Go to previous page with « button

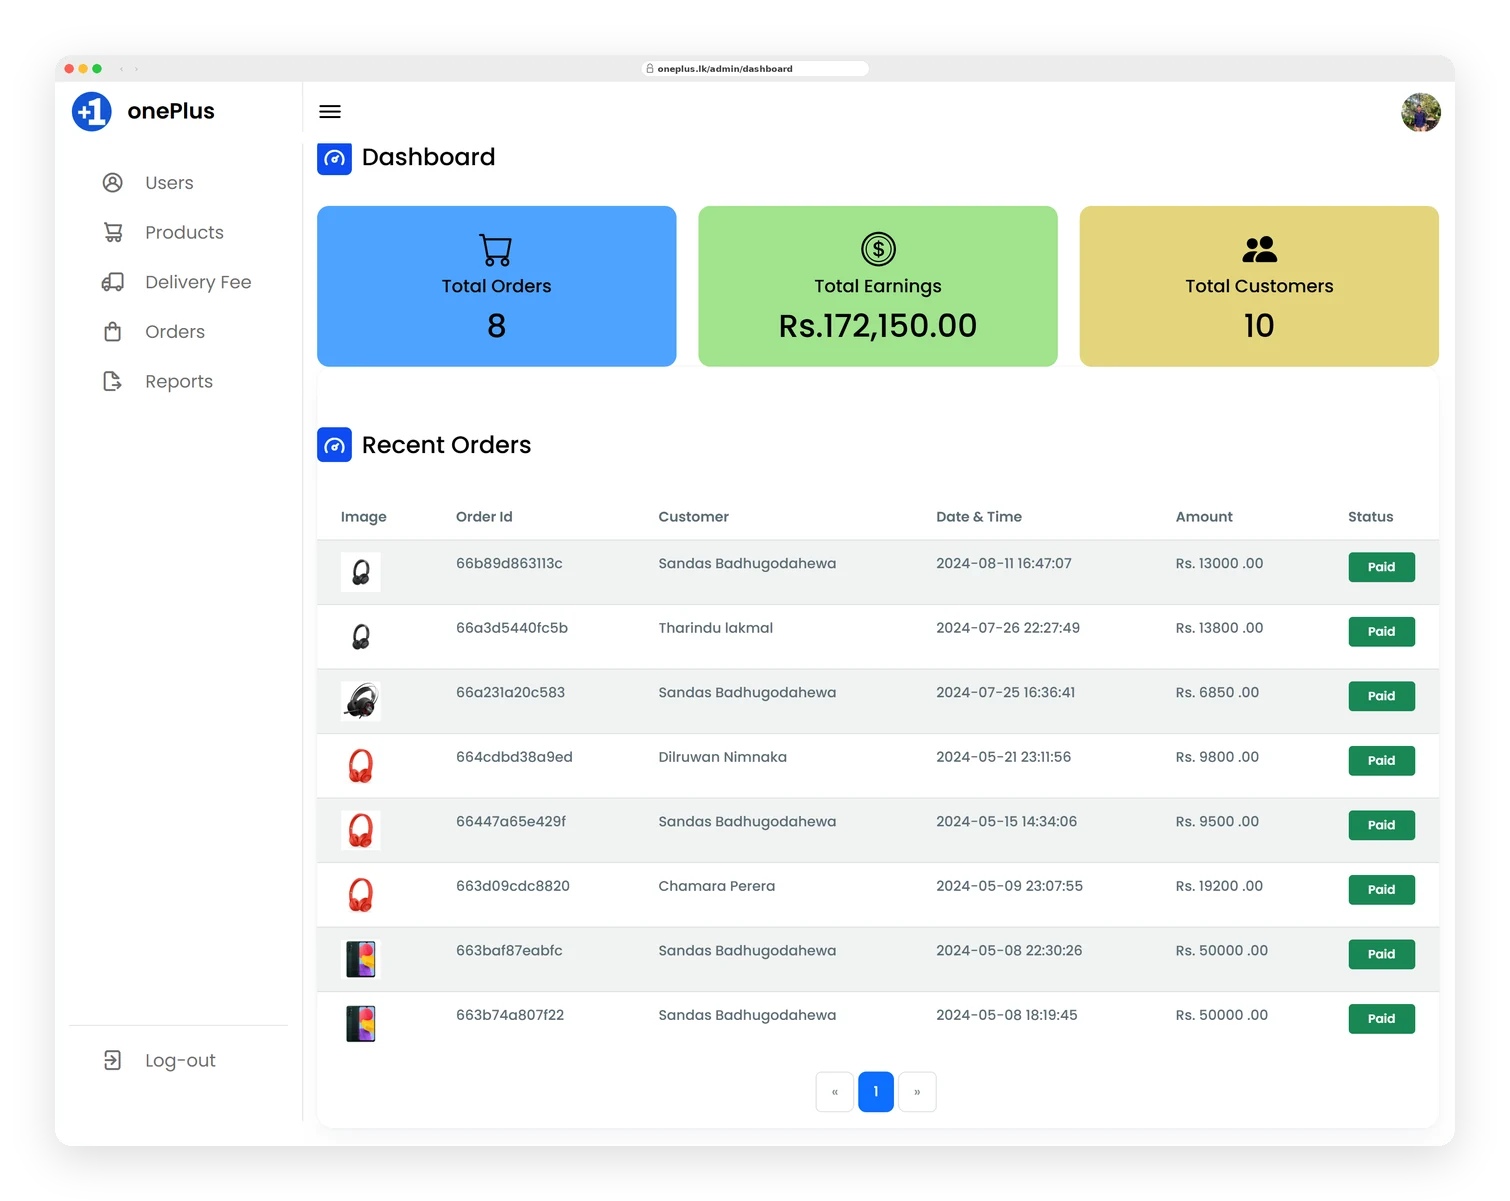835,1092
